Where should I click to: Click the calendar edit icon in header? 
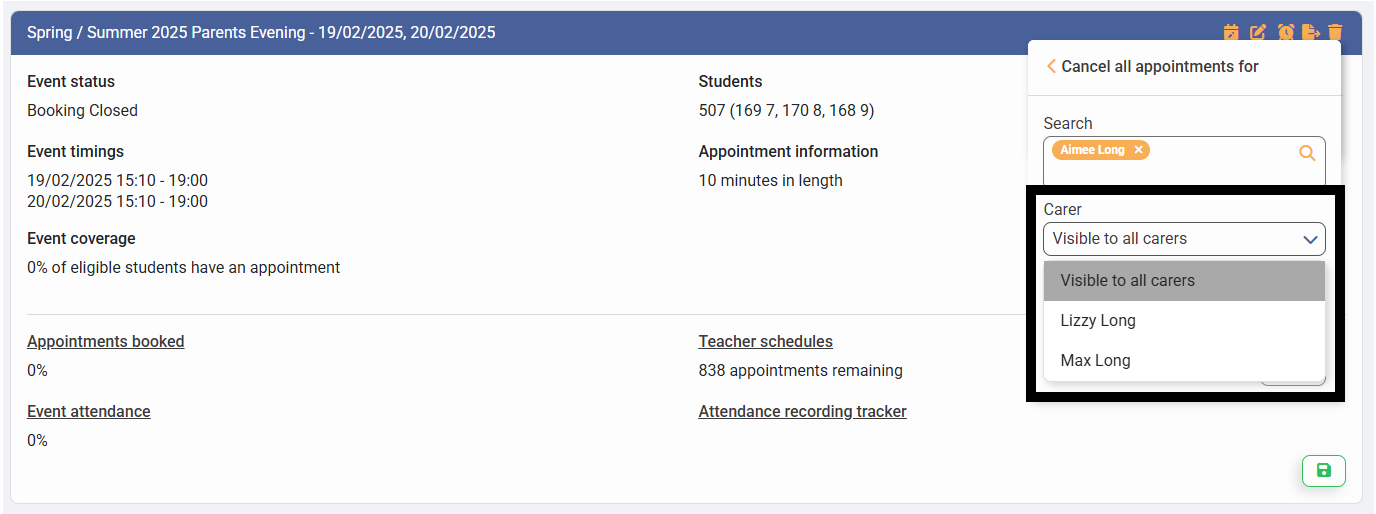[x=1231, y=32]
